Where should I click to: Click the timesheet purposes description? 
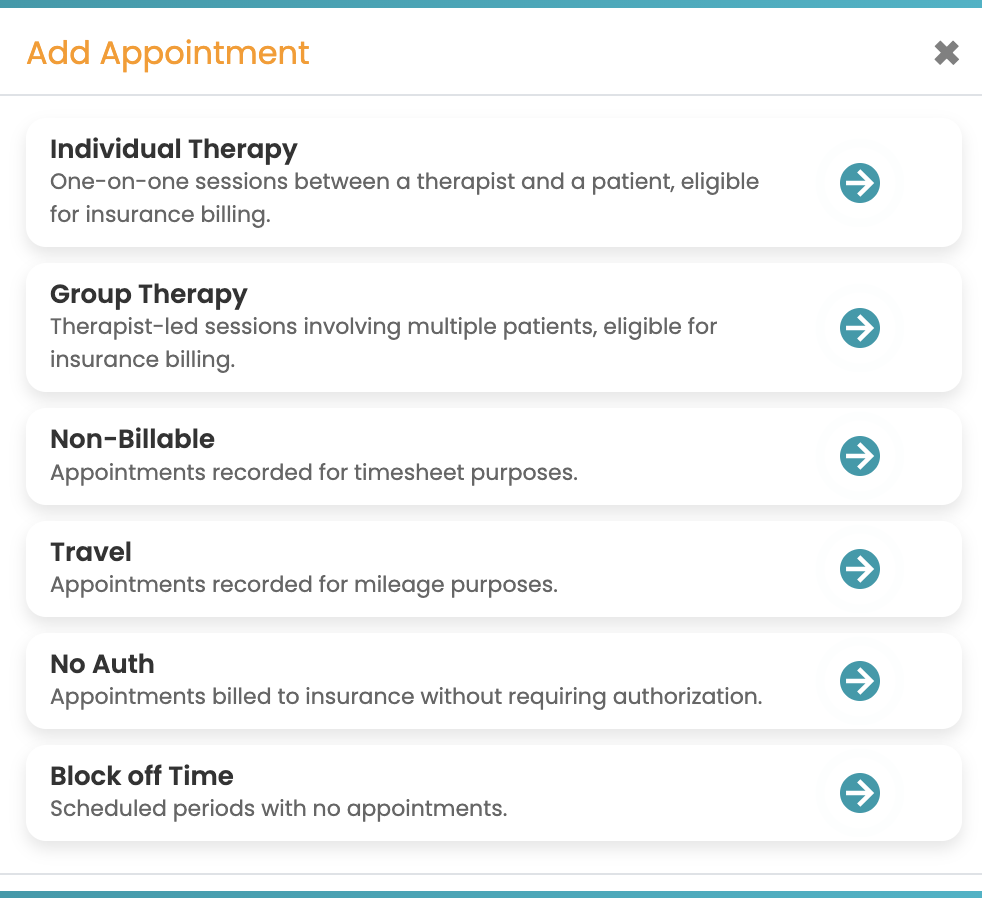[314, 473]
